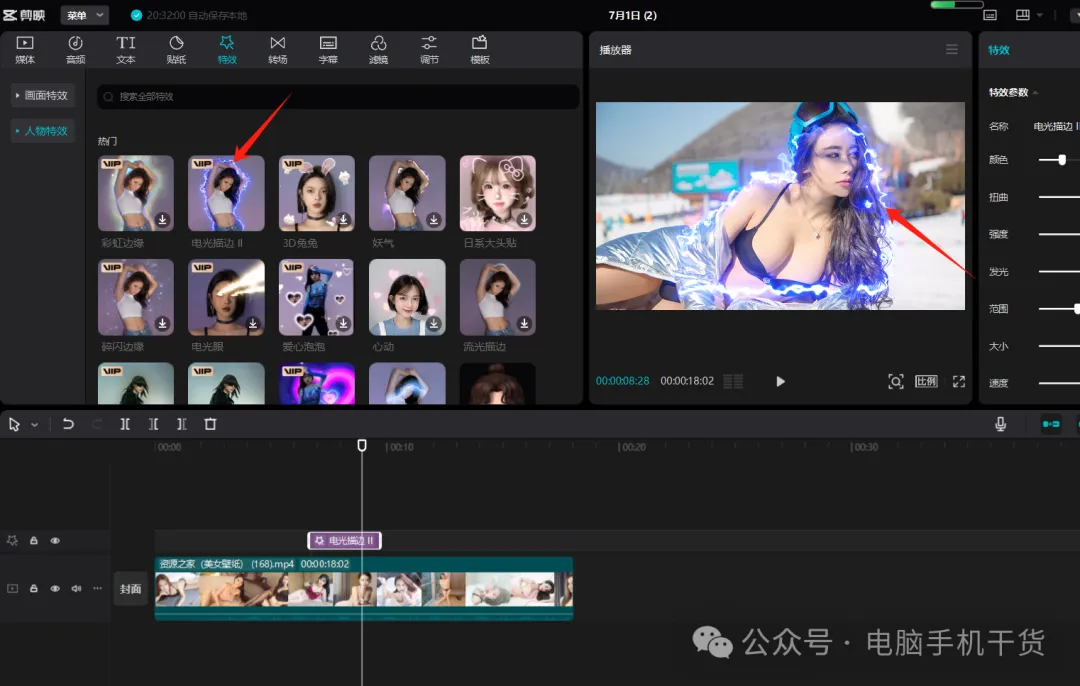
Task: Open the 比例 aspect ratio button
Action: (926, 382)
